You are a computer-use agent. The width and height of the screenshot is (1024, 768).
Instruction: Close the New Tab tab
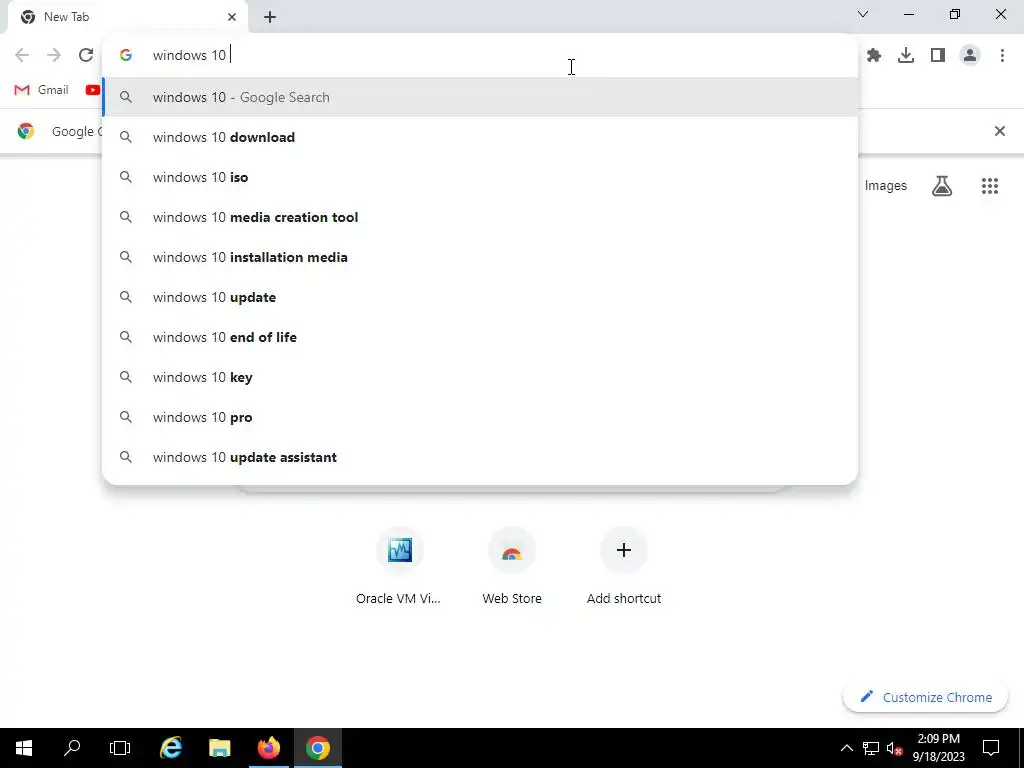point(232,17)
